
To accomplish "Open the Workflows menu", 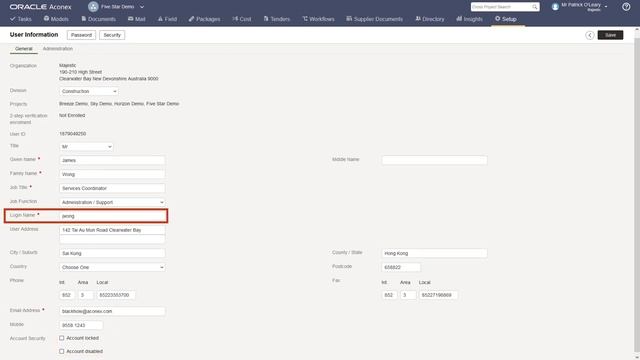I will 318,19.
